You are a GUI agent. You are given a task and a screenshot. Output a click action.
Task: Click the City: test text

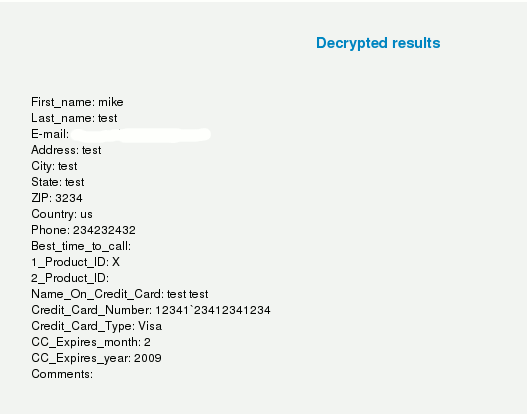(x=54, y=166)
